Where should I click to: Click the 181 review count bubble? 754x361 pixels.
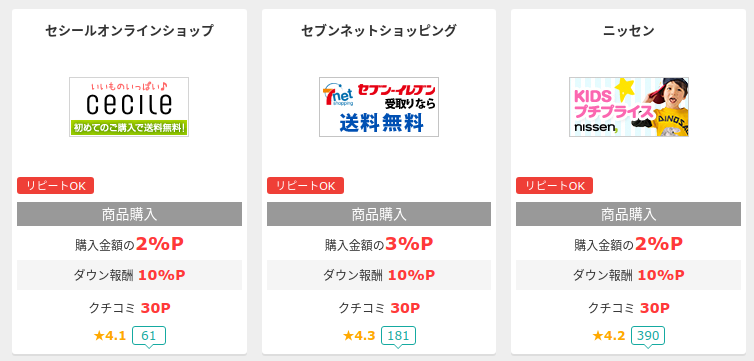pos(398,336)
